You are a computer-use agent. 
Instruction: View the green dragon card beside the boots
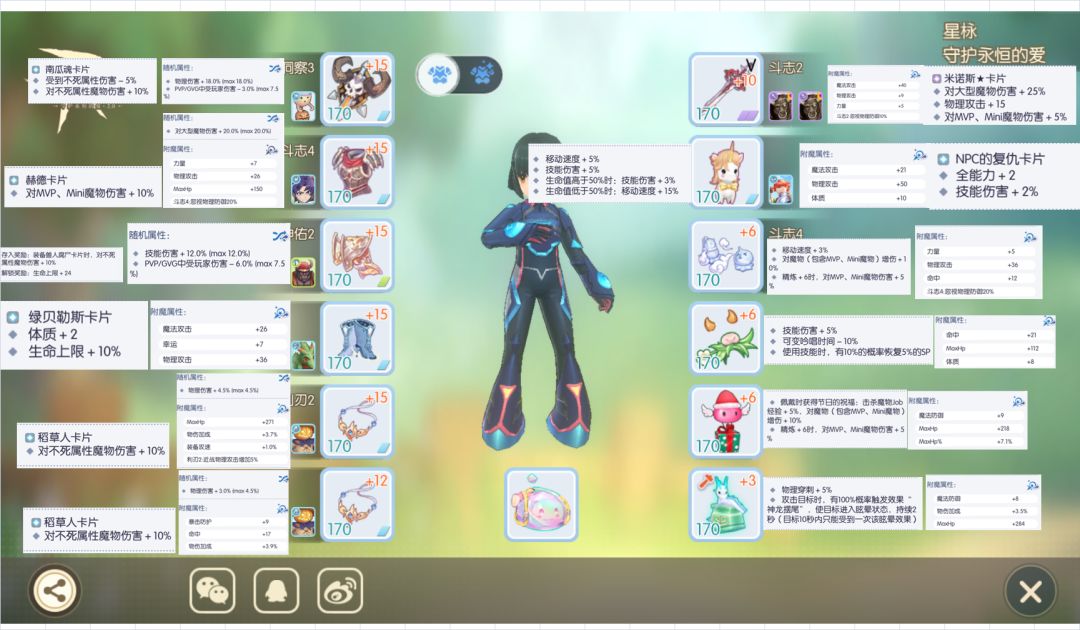(303, 356)
